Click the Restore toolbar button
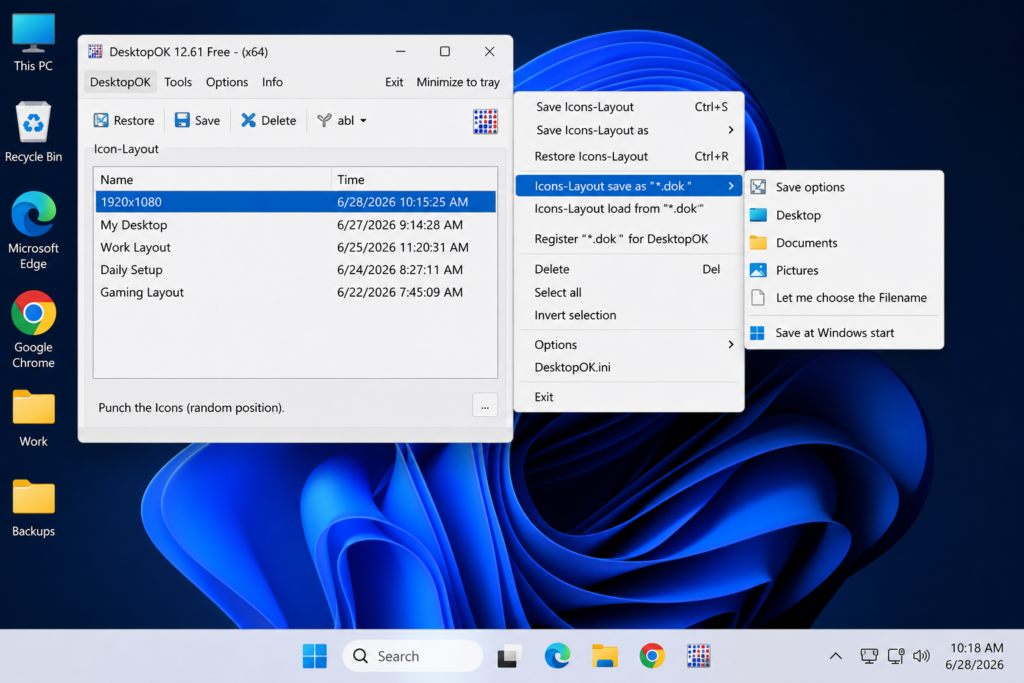The image size is (1024, 683). [124, 120]
